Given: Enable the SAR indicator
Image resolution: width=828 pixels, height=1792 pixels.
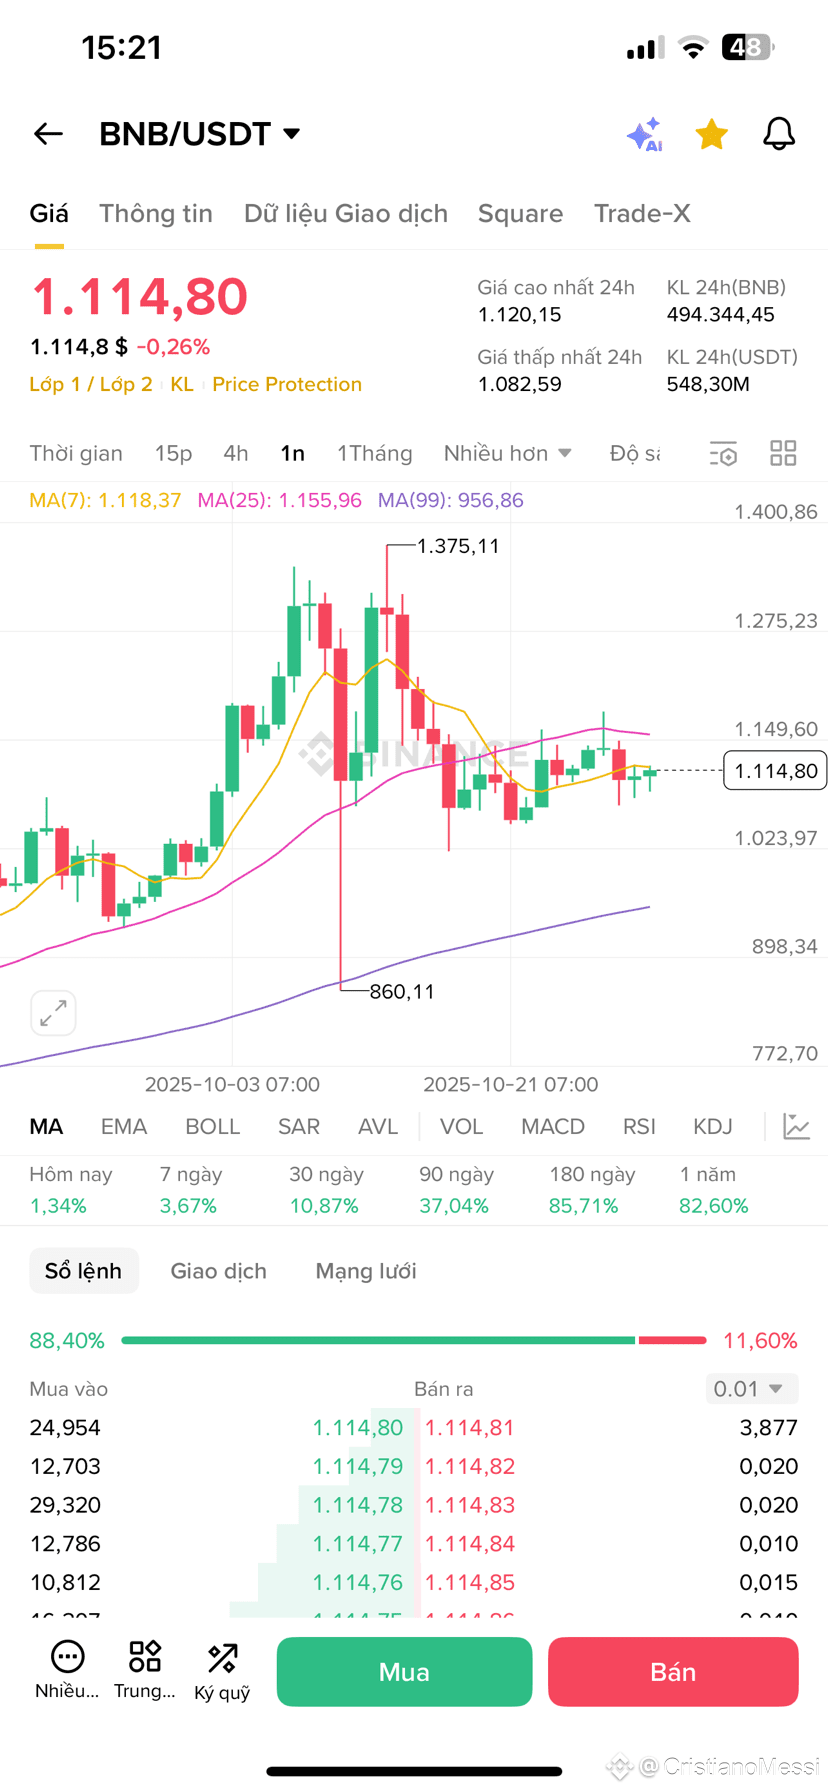Looking at the screenshot, I should 298,1127.
